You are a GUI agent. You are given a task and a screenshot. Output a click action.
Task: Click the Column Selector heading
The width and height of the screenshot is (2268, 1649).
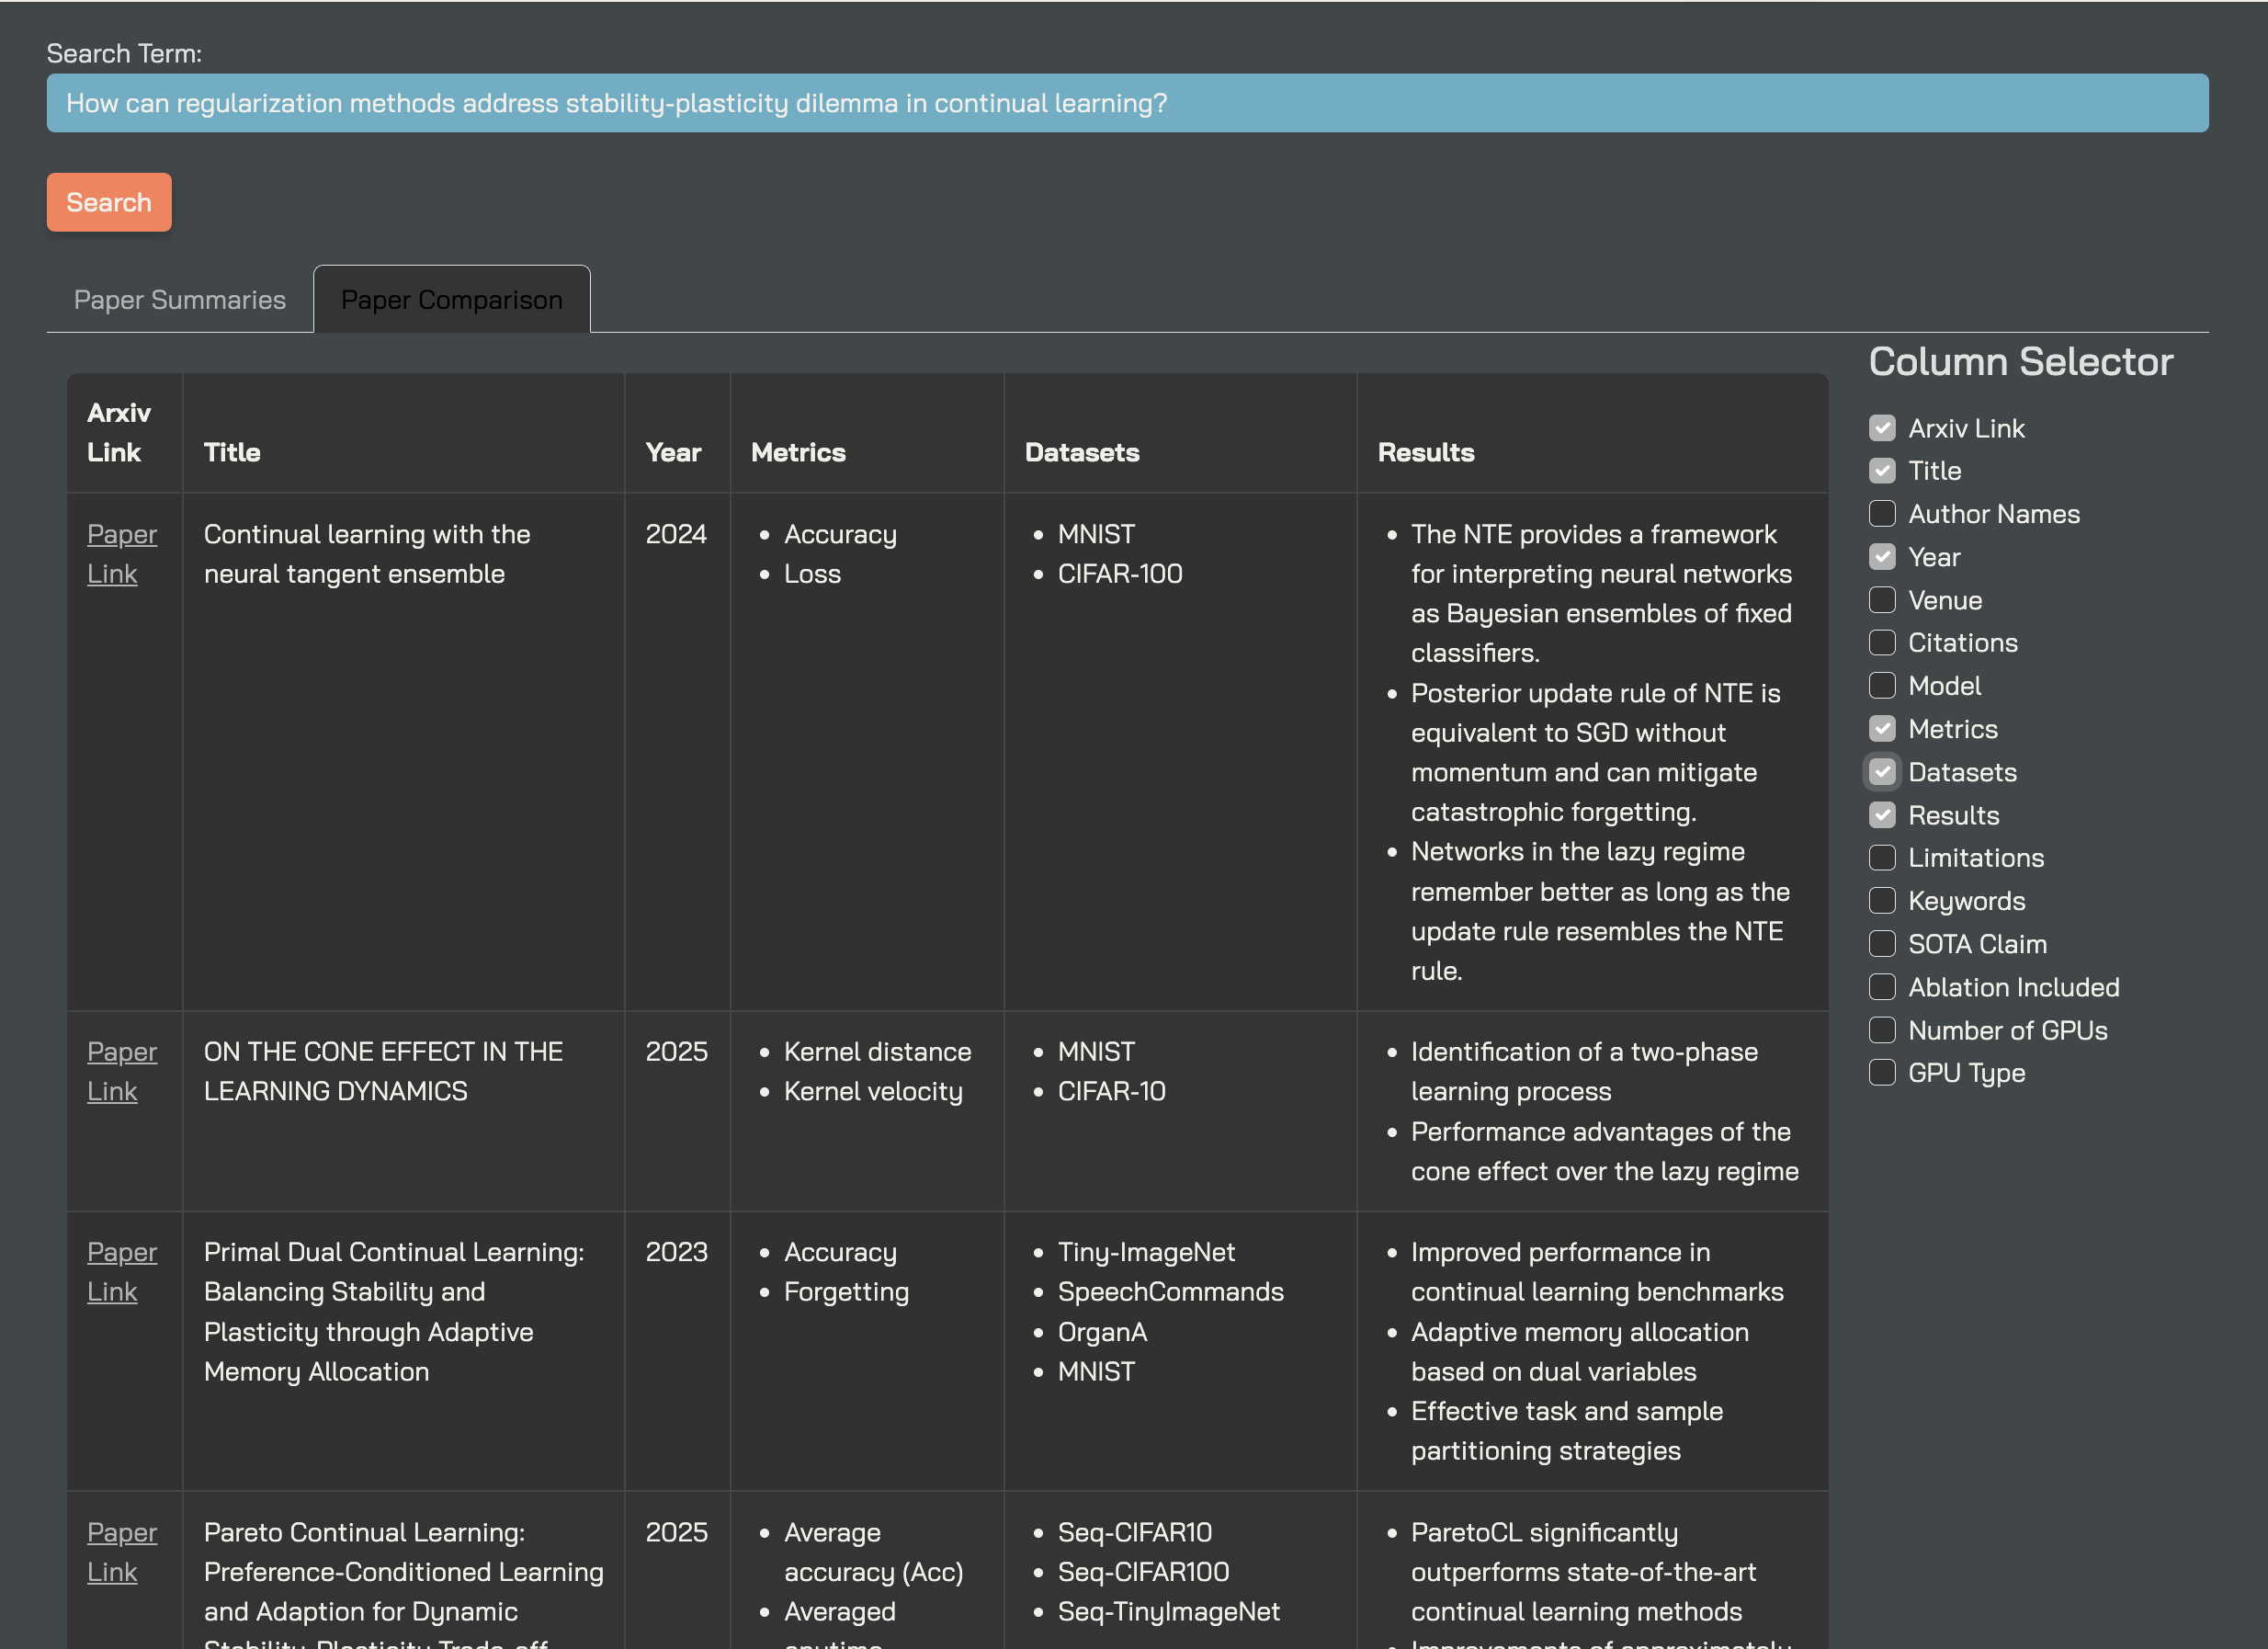(x=2021, y=361)
